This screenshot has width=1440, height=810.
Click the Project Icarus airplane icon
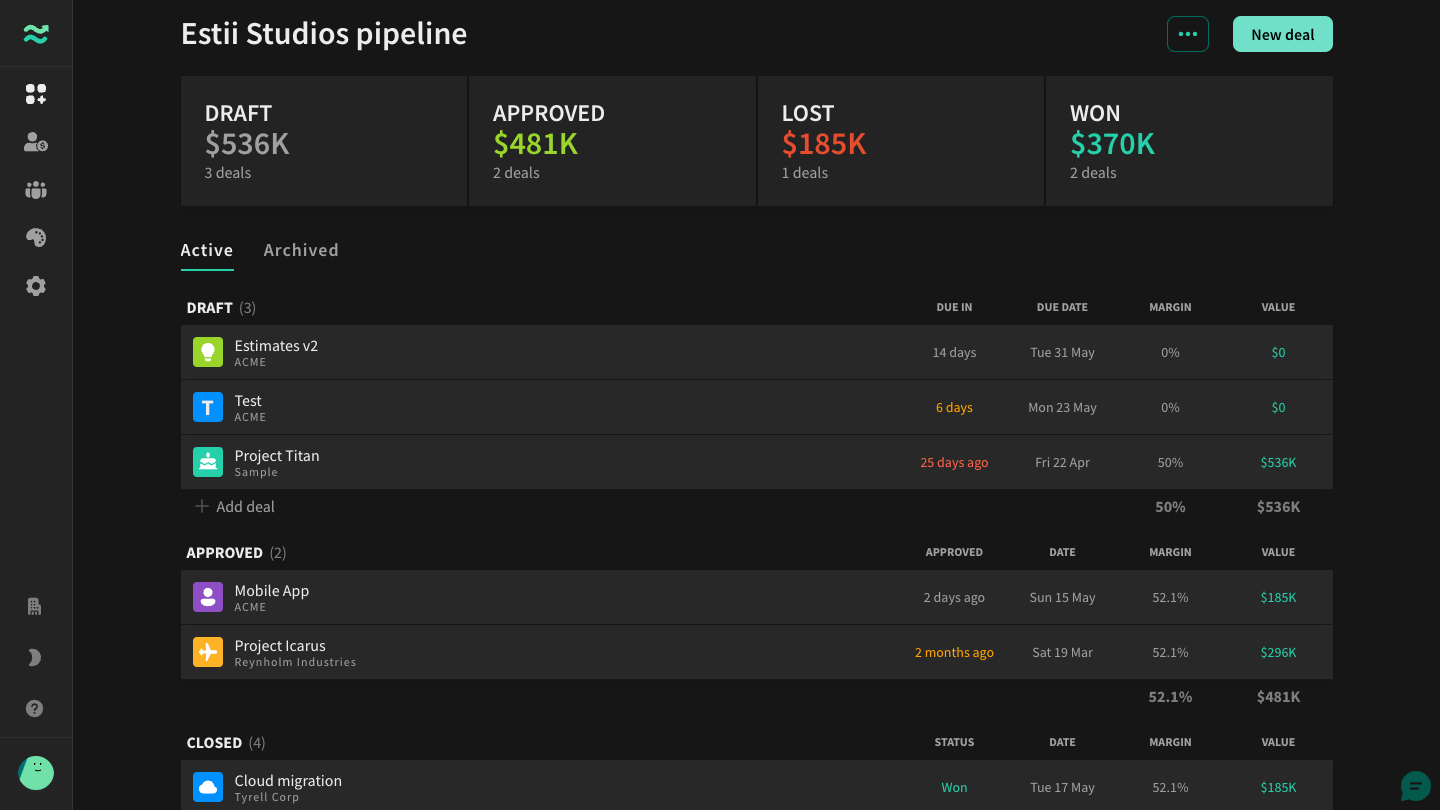(x=208, y=652)
